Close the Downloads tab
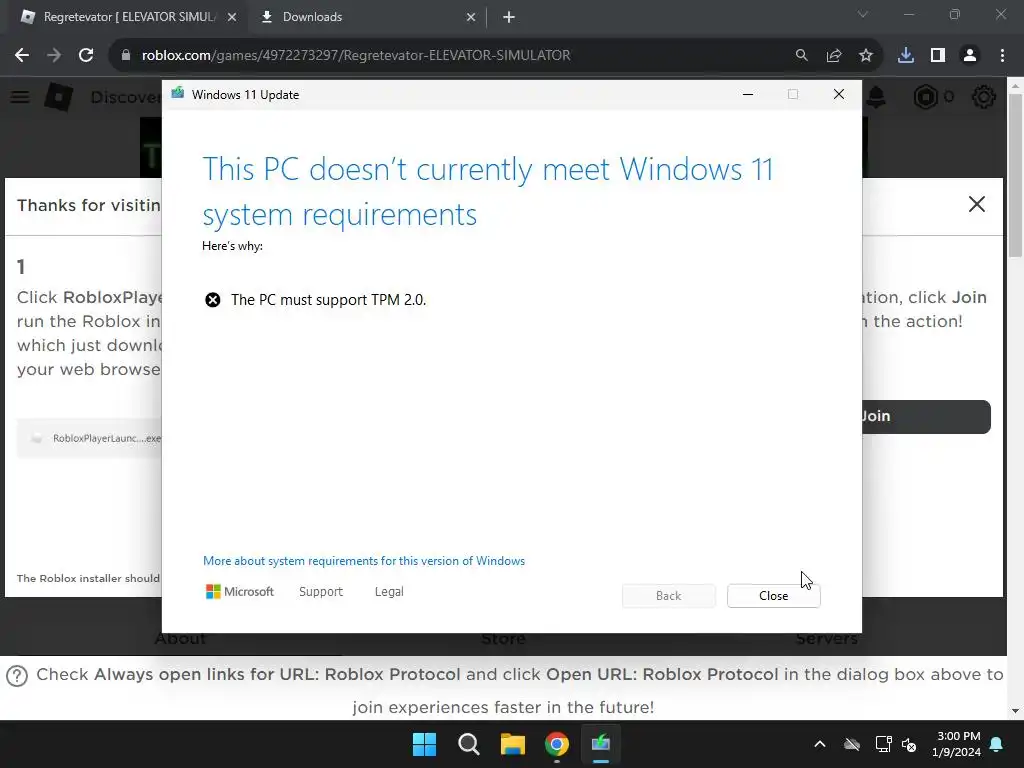The width and height of the screenshot is (1024, 768). tap(471, 17)
